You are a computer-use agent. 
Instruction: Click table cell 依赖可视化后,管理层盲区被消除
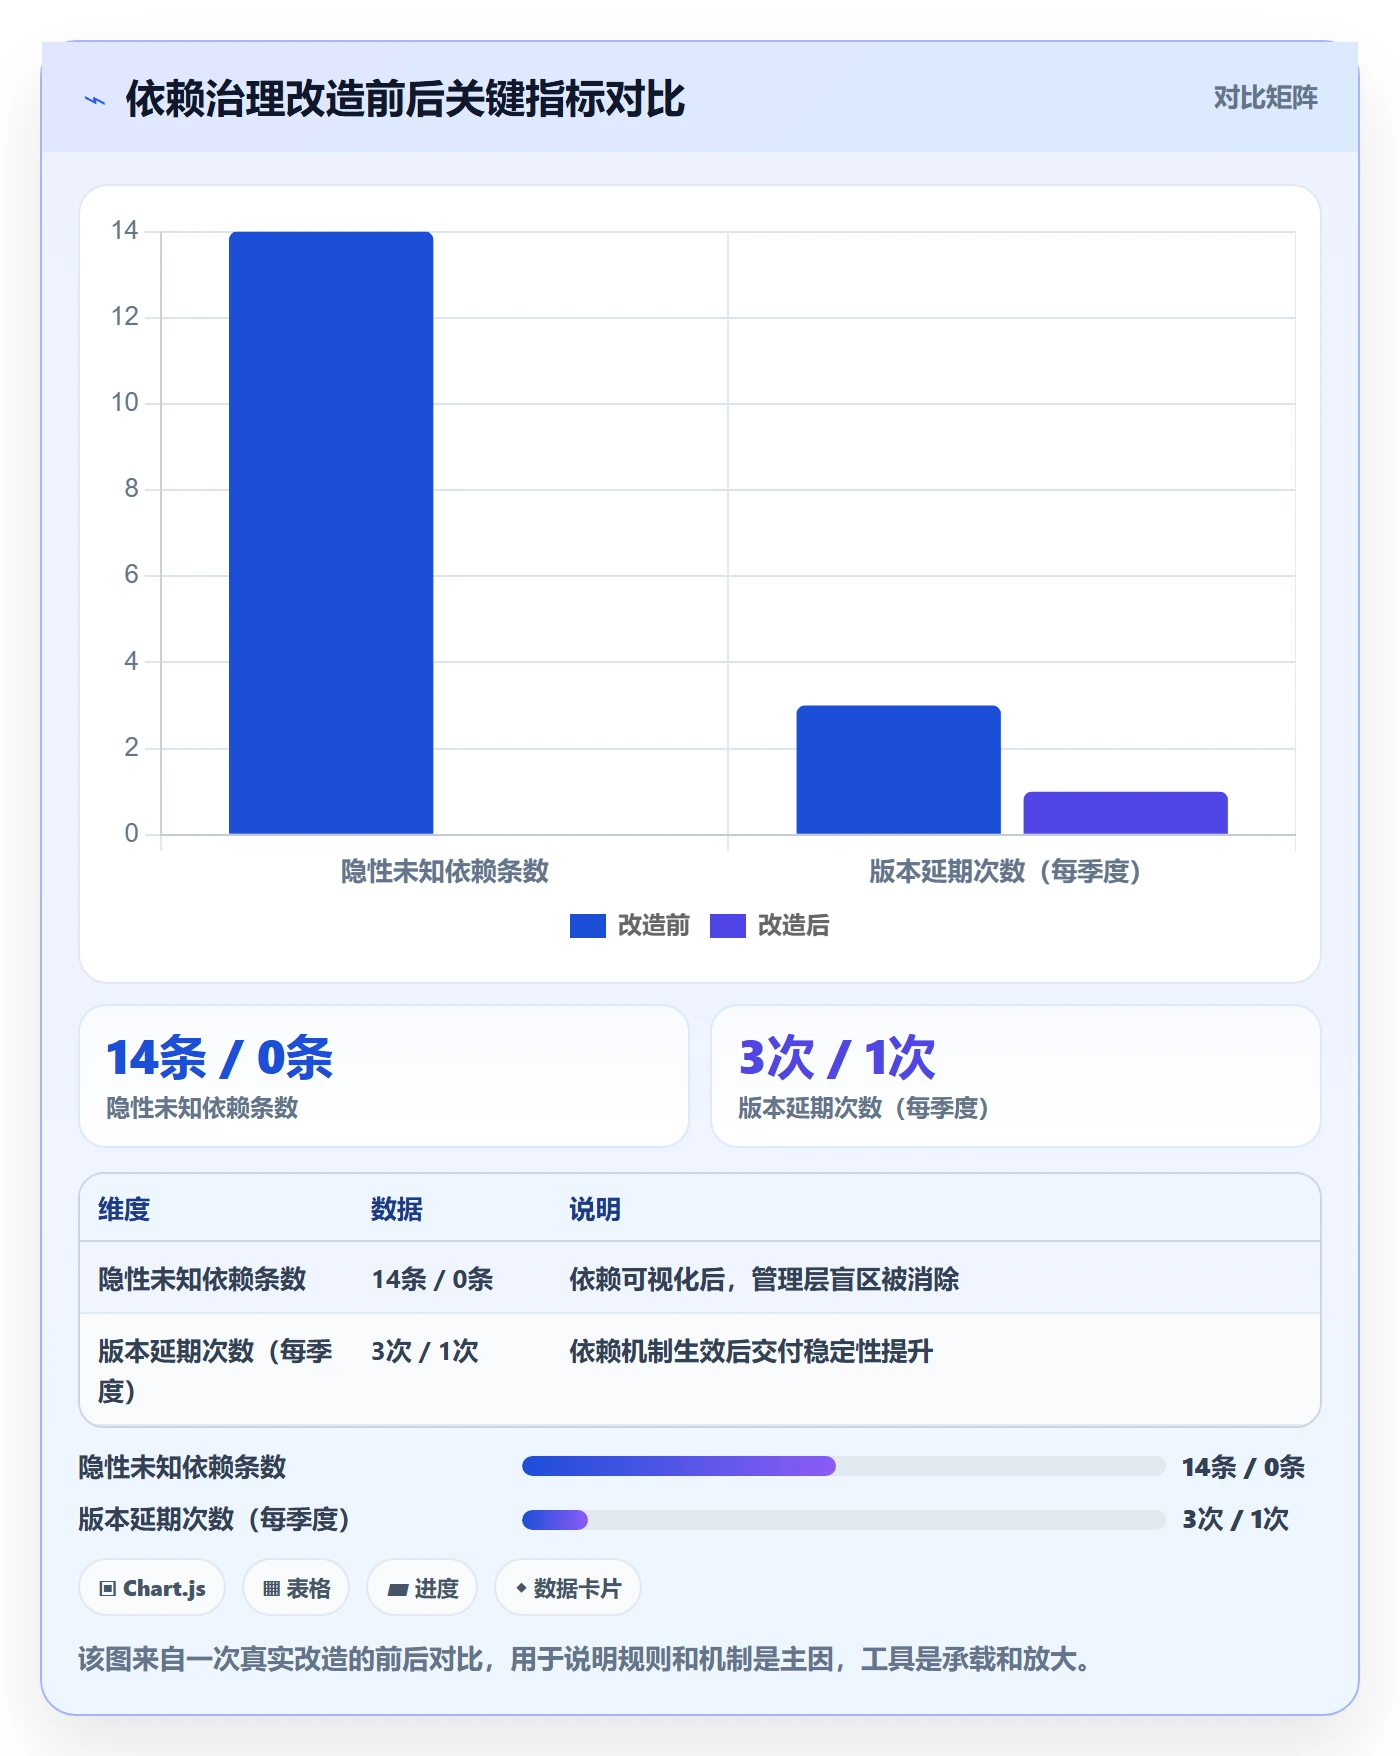[764, 1280]
